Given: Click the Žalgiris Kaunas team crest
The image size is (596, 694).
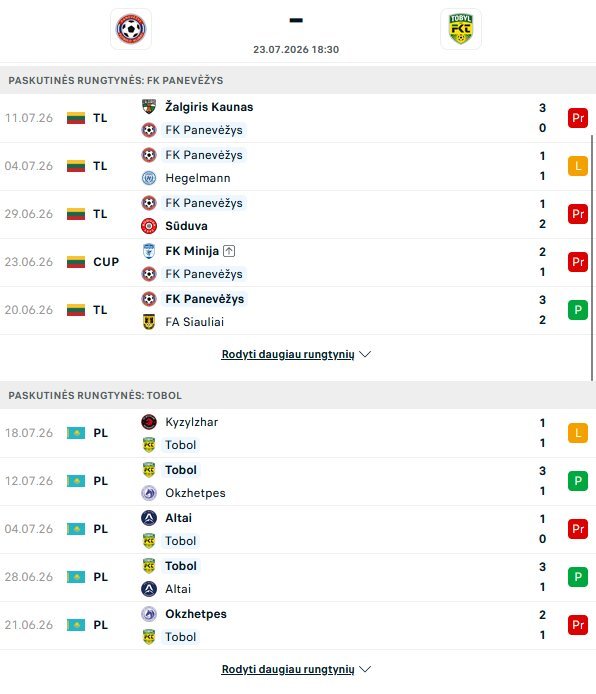Looking at the screenshot, I should coord(149,107).
